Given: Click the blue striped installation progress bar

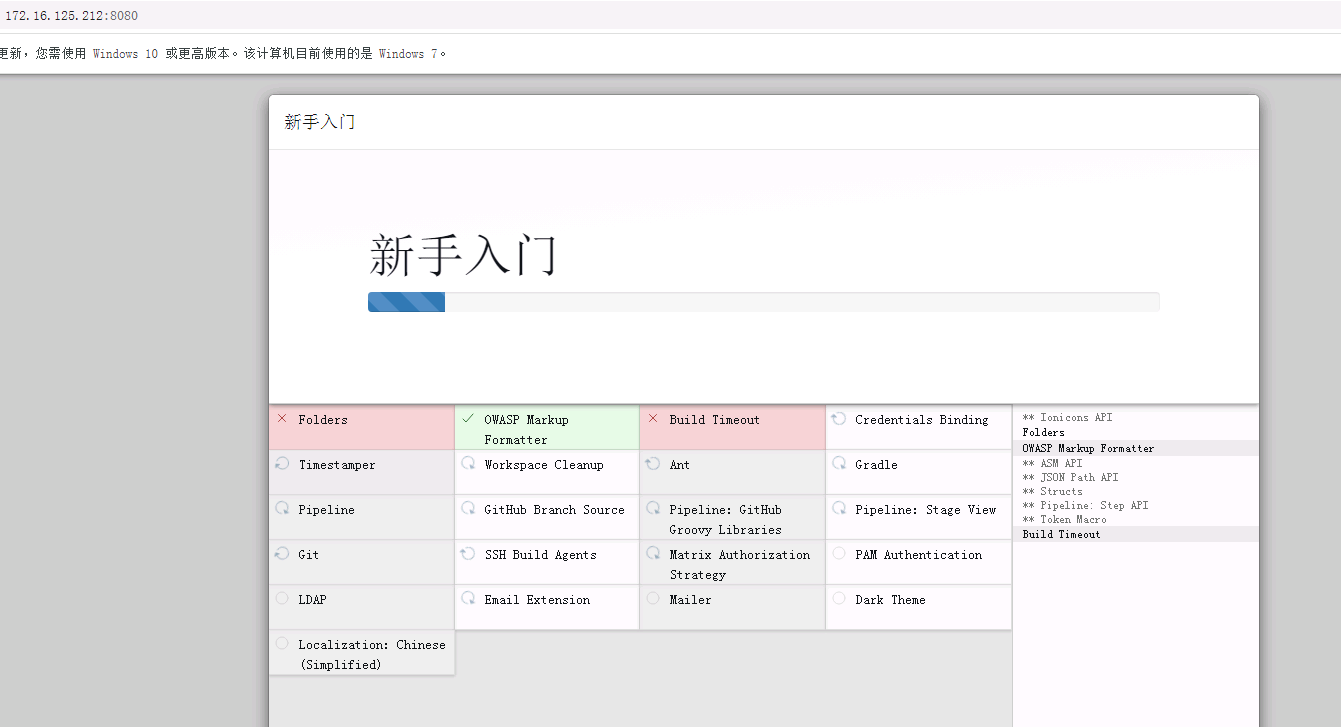Looking at the screenshot, I should click(407, 302).
